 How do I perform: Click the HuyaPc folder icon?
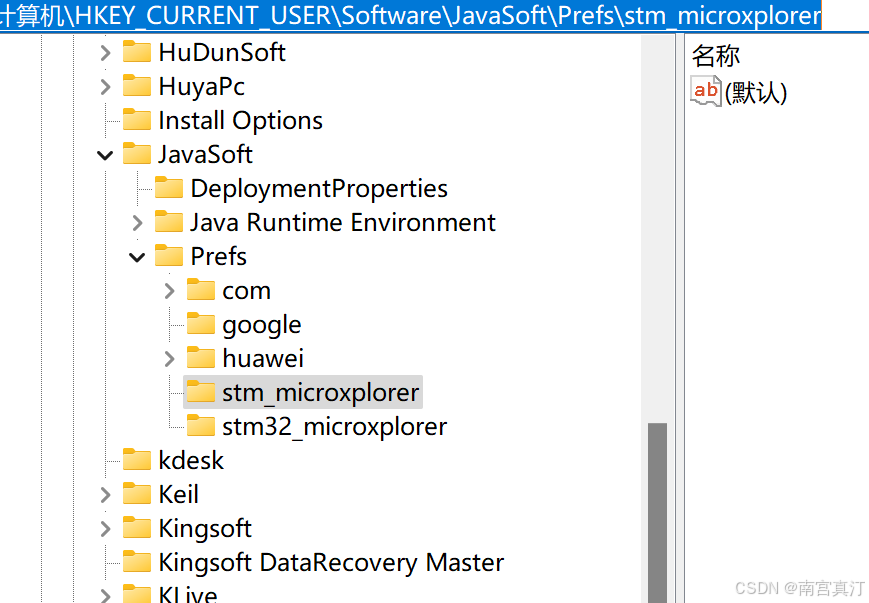tap(136, 85)
